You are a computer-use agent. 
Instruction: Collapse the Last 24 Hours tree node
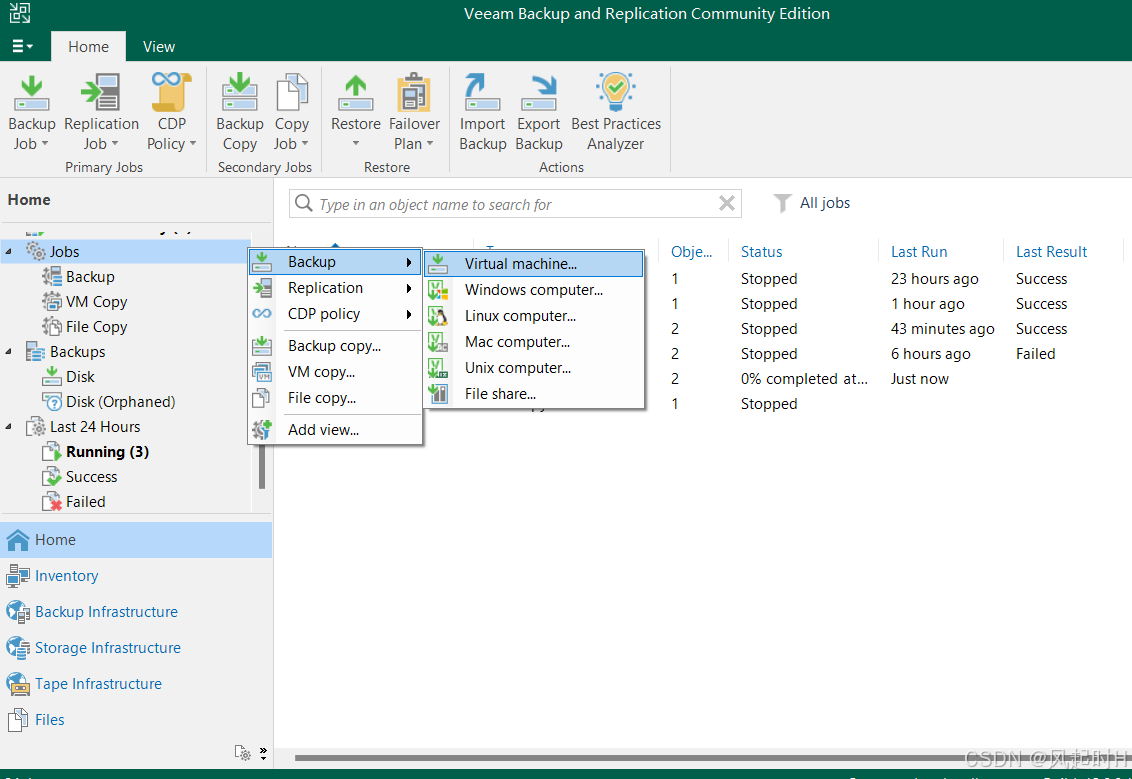pyautogui.click(x=9, y=427)
